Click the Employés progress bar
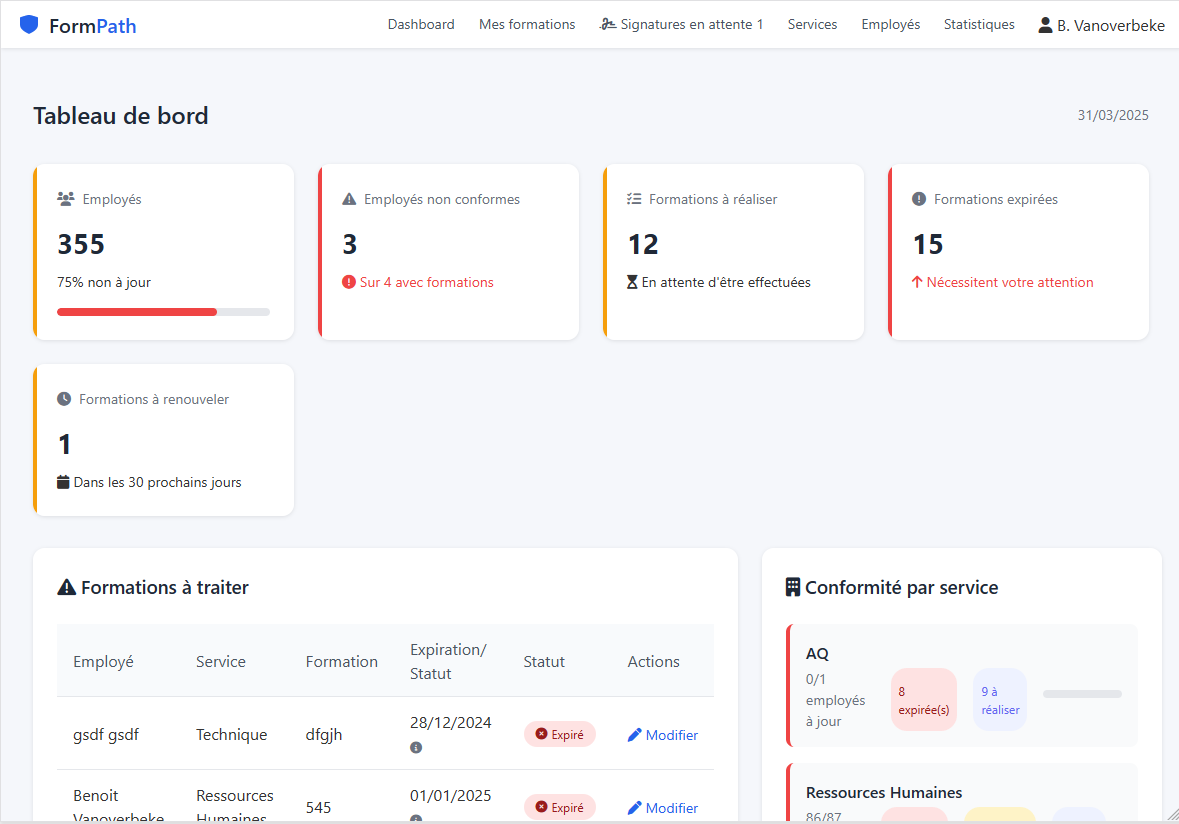This screenshot has width=1179, height=824. pos(163,312)
